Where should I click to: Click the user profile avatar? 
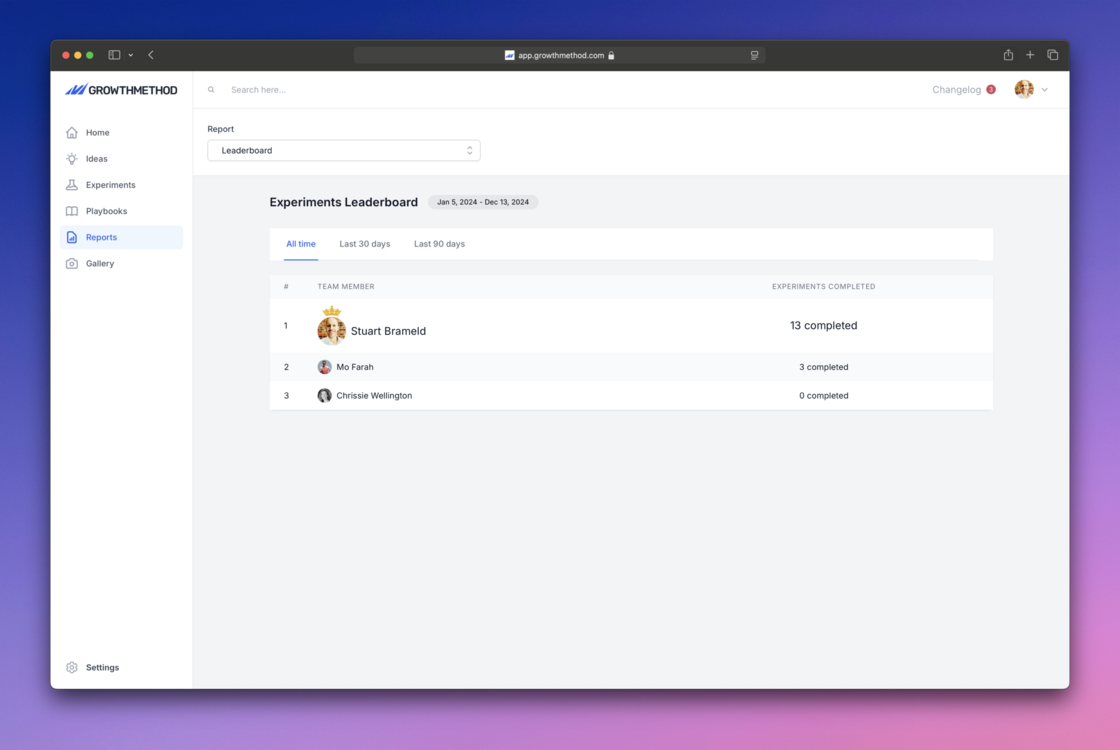pyautogui.click(x=1024, y=89)
